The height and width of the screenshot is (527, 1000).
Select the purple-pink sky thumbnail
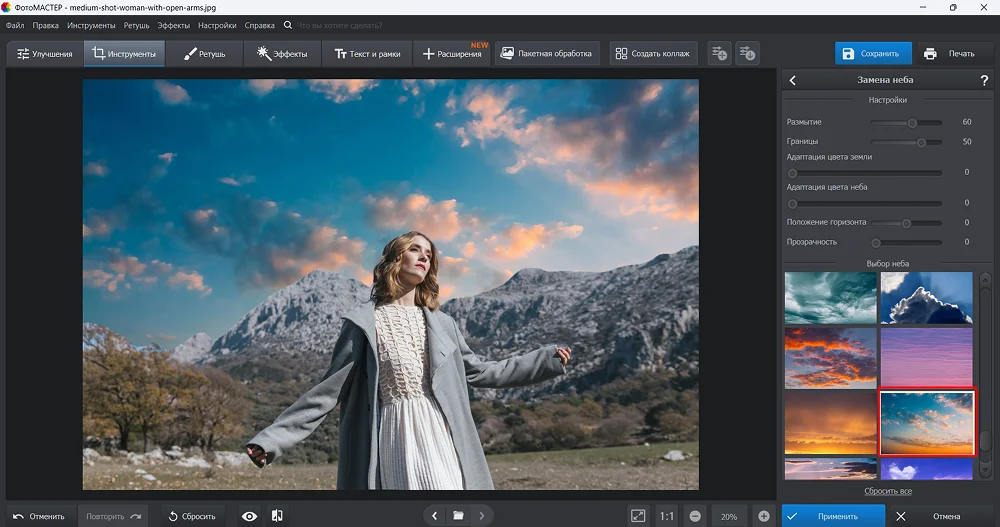pyautogui.click(x=926, y=358)
